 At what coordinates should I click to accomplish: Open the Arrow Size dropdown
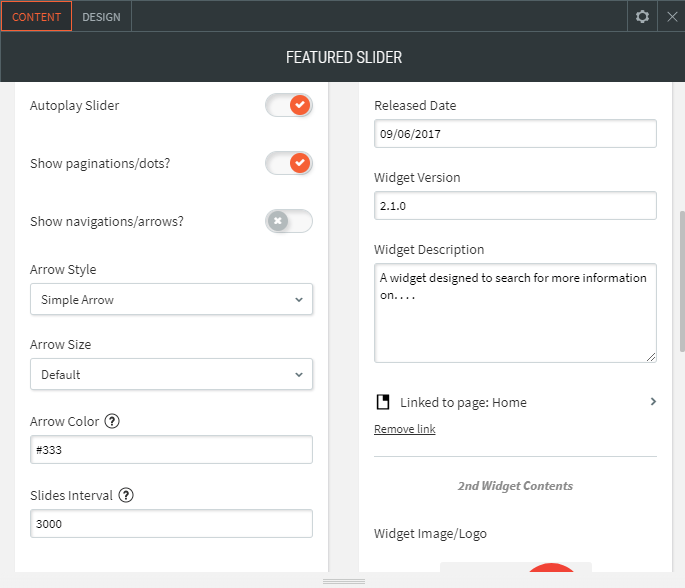171,374
